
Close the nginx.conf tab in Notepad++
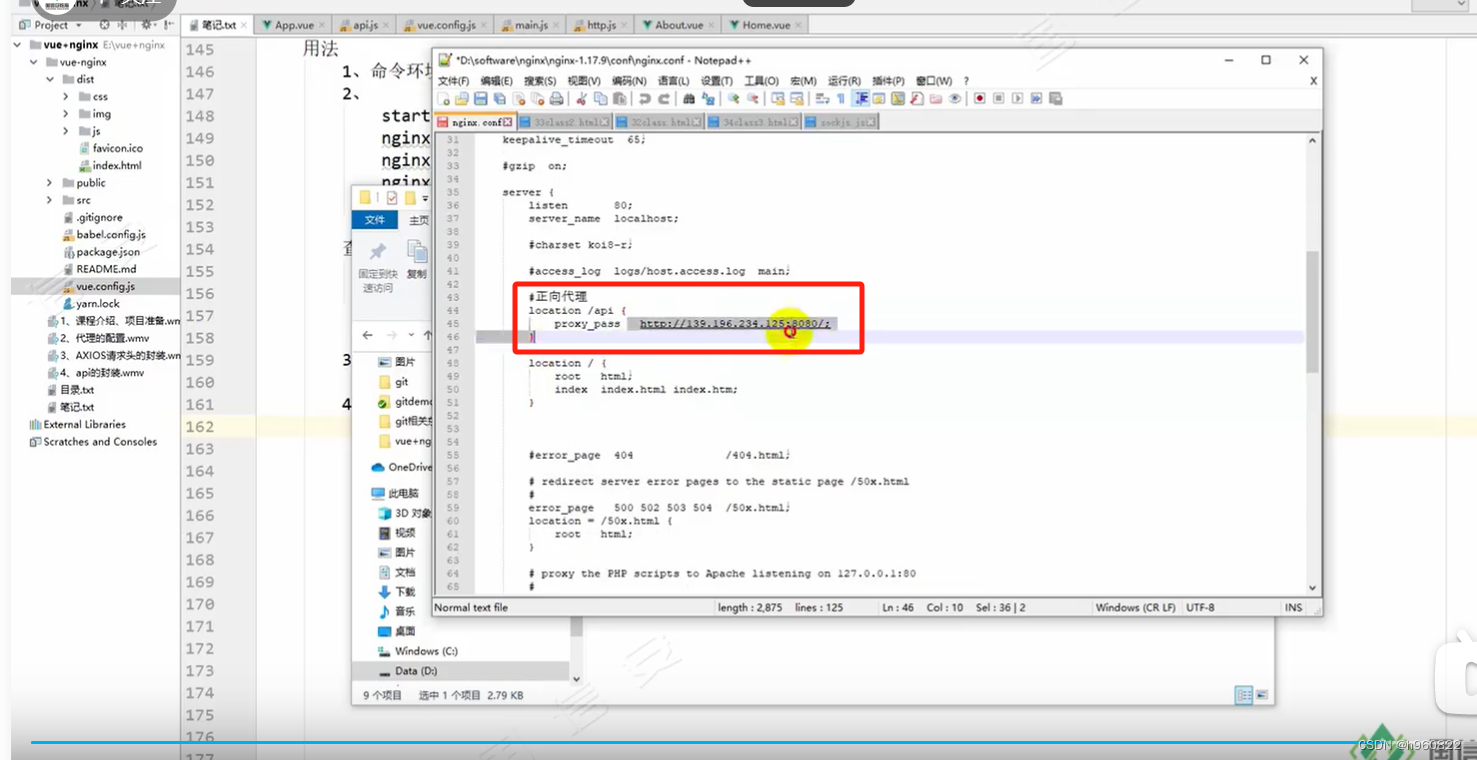pos(508,122)
